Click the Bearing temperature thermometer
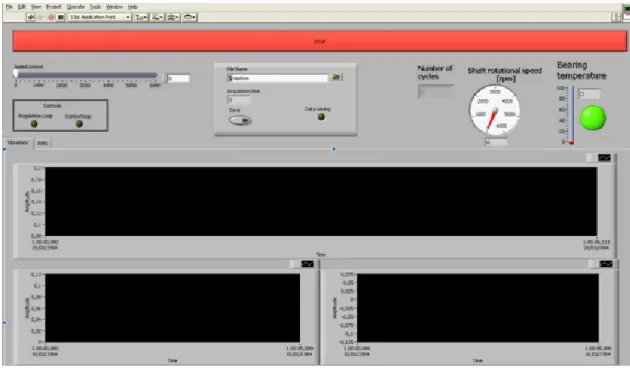Viewport: 630px width, 368px height. coord(571,115)
